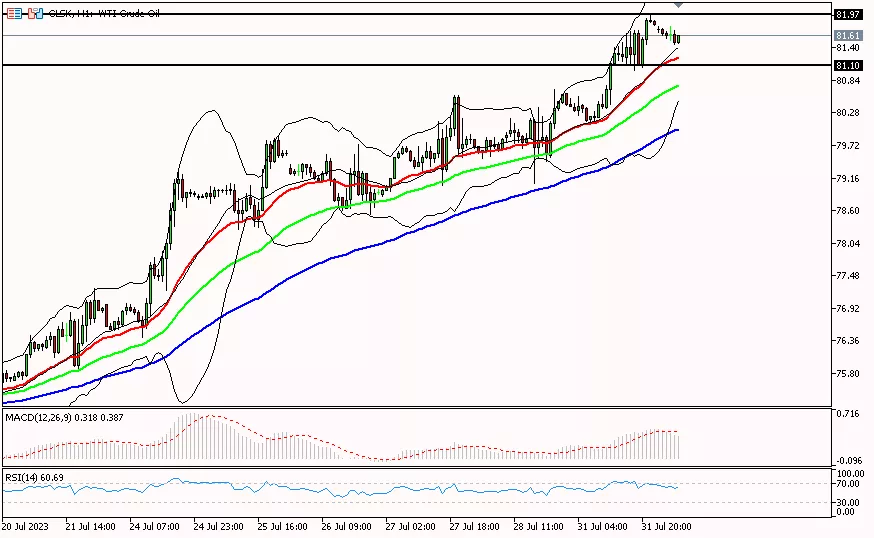Click the one-click trading panel icon
The image size is (874, 538).
35,13
